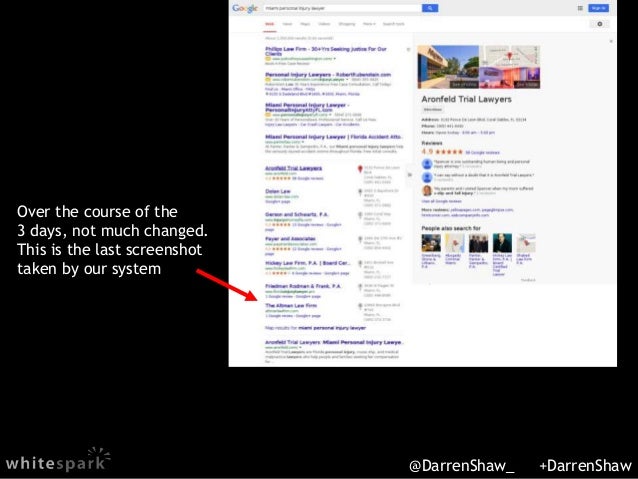Open fifth People also search for map thumbnail
The height and width of the screenshot is (479, 638).
[x=526, y=243]
